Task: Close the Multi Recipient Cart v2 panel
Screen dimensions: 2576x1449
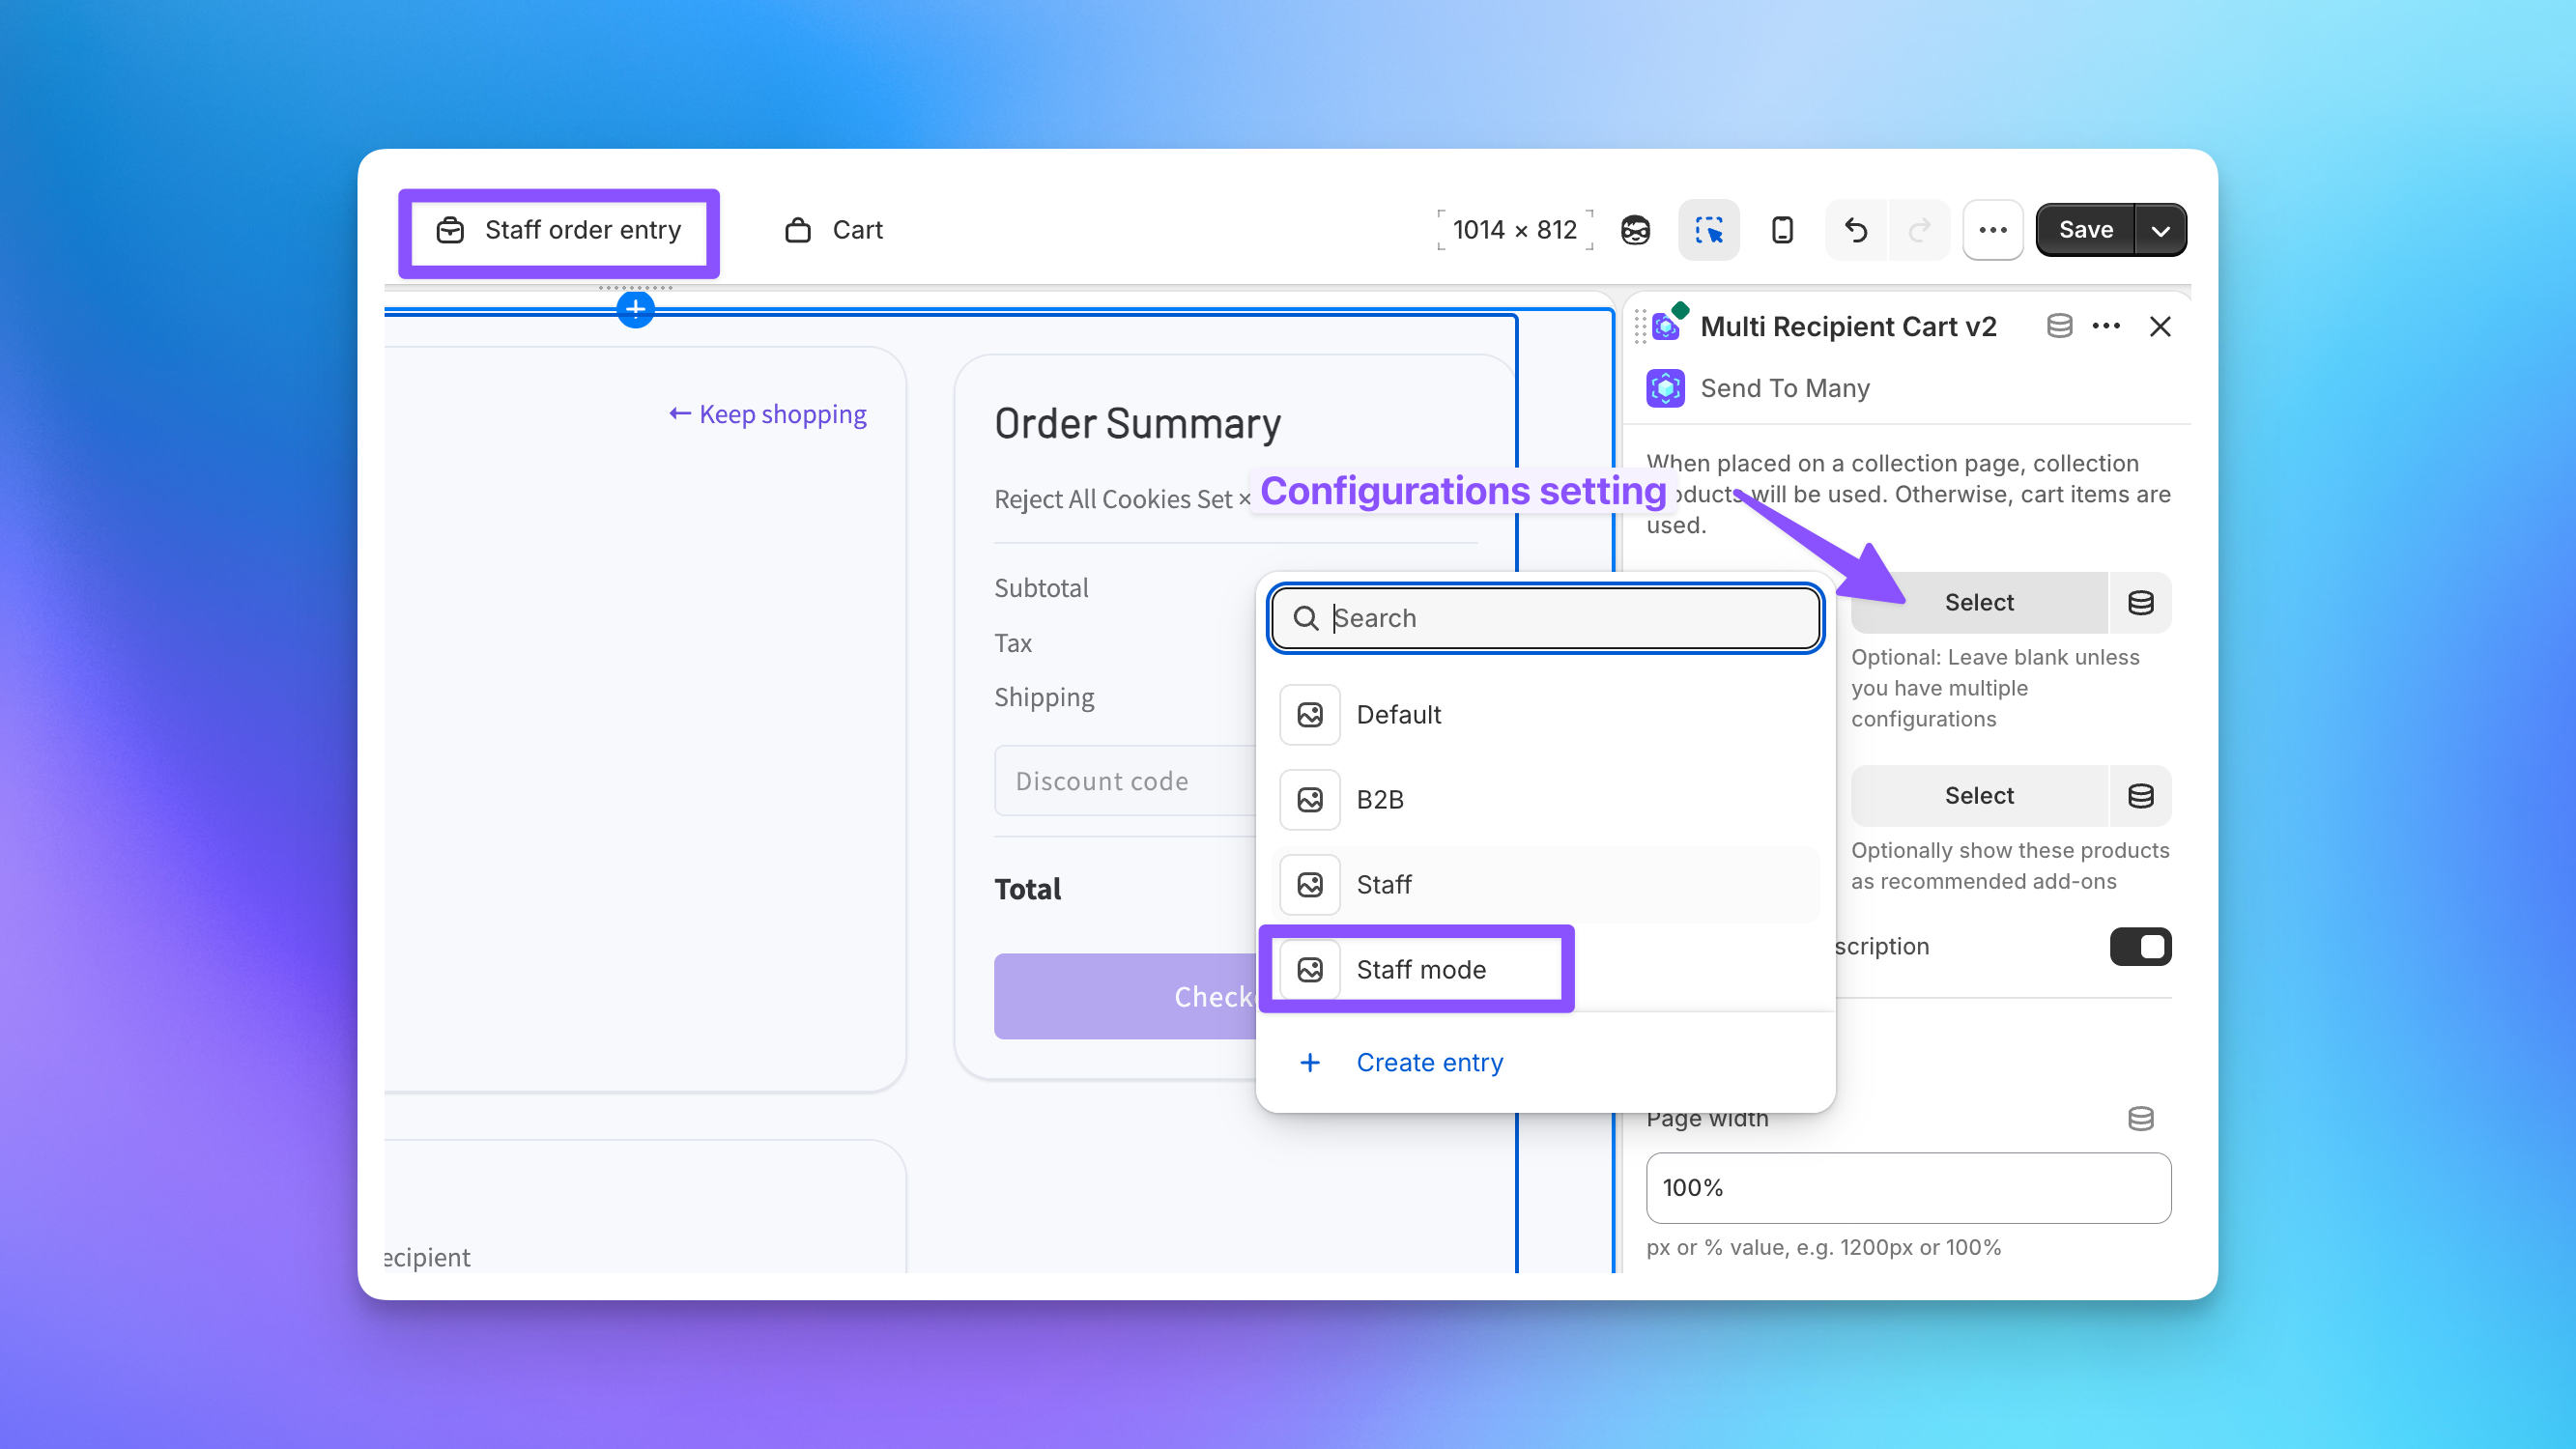Action: 2160,326
